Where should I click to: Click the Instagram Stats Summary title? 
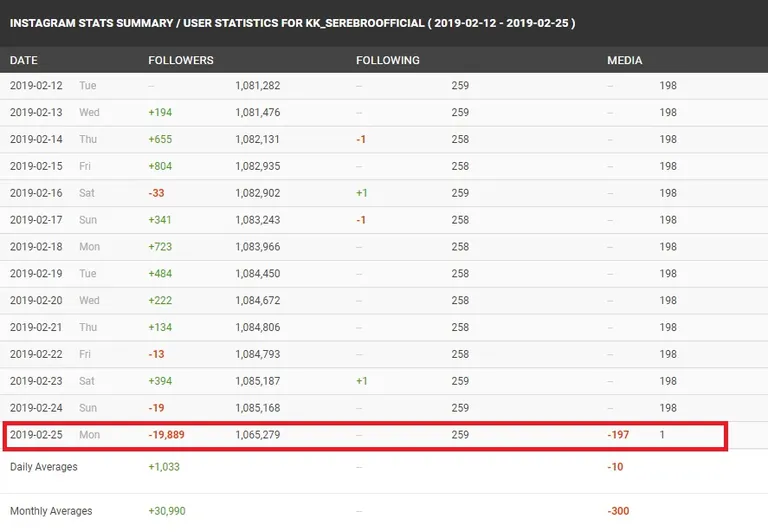click(x=292, y=23)
